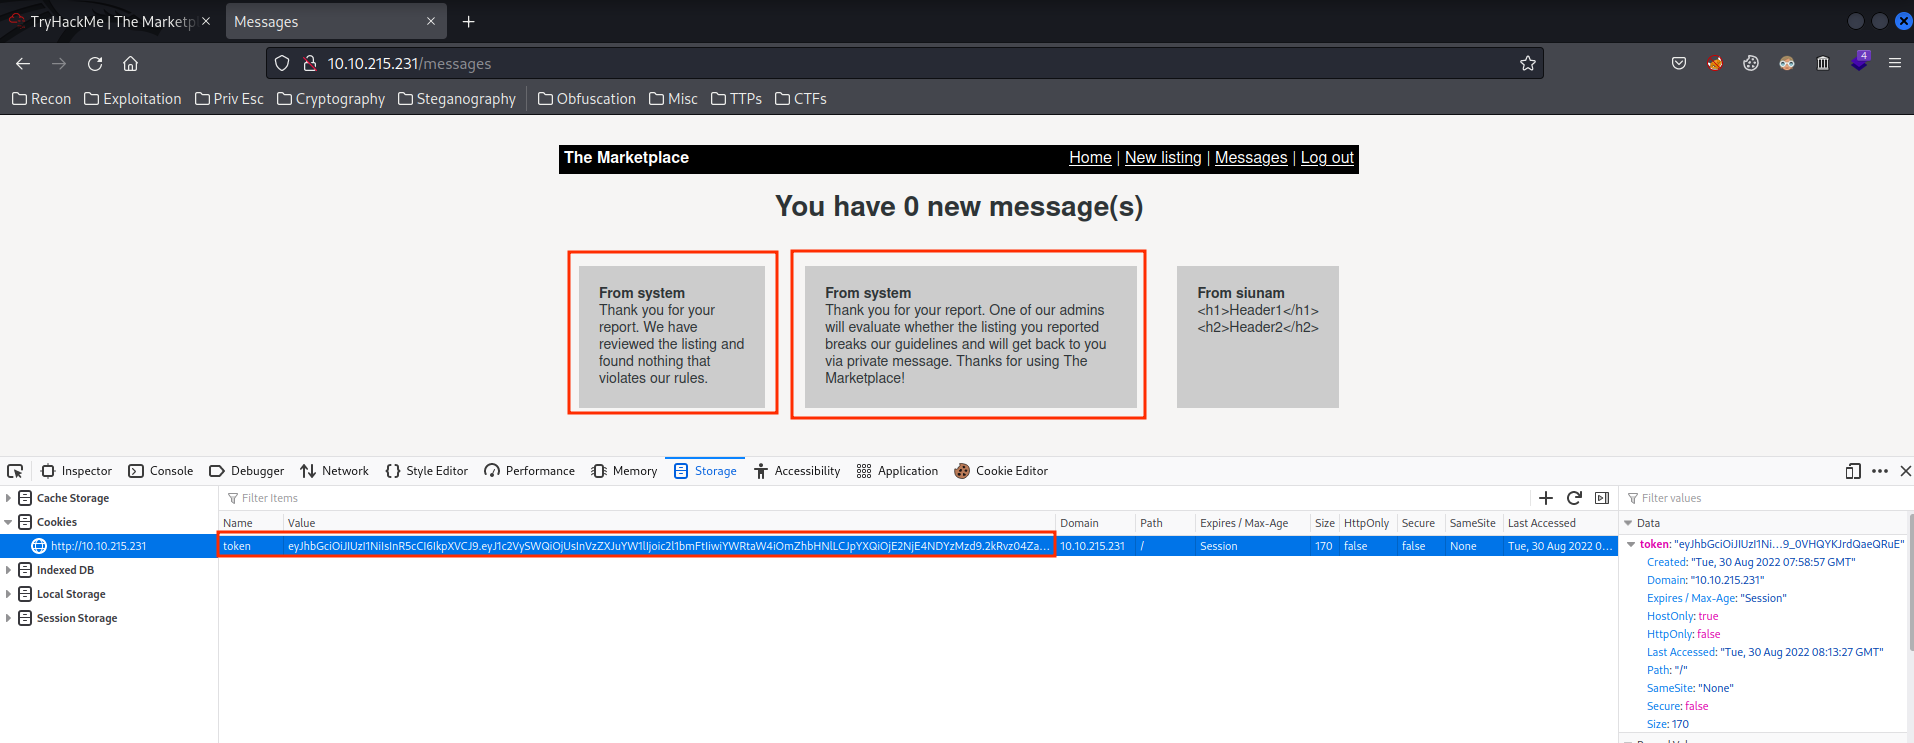Open the Style Editor tab
This screenshot has width=1914, height=743.
(x=427, y=471)
